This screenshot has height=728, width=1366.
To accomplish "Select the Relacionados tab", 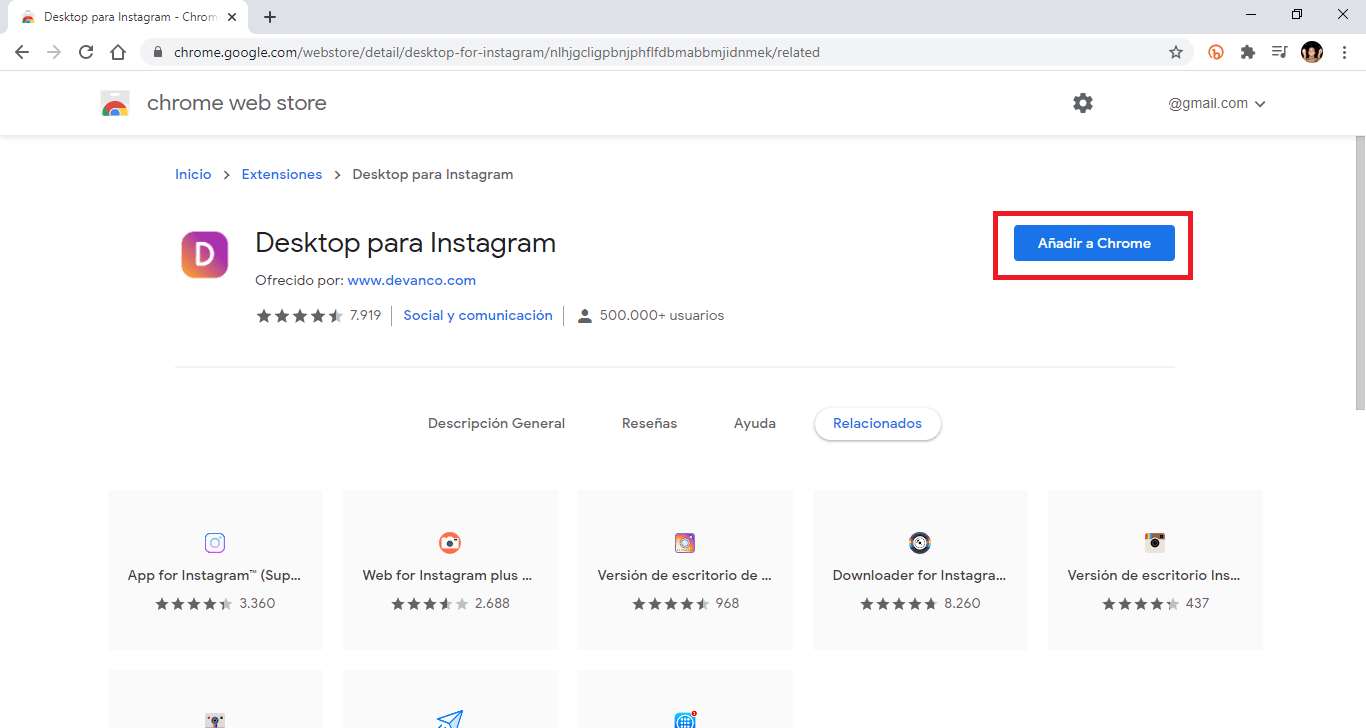I will coord(877,423).
